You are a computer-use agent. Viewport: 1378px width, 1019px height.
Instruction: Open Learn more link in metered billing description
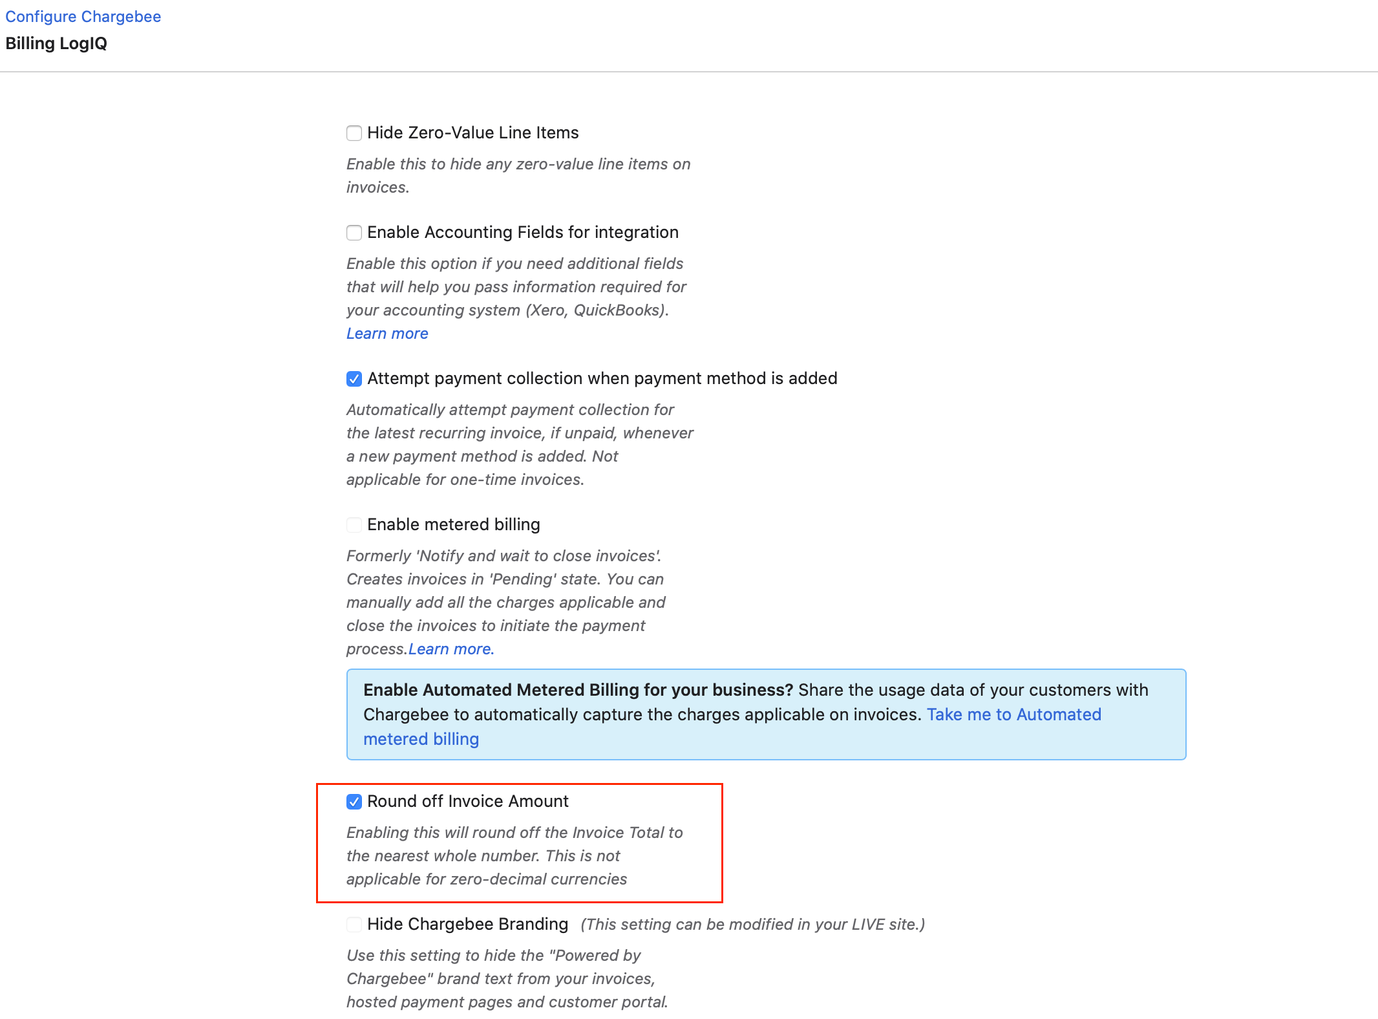click(x=450, y=650)
